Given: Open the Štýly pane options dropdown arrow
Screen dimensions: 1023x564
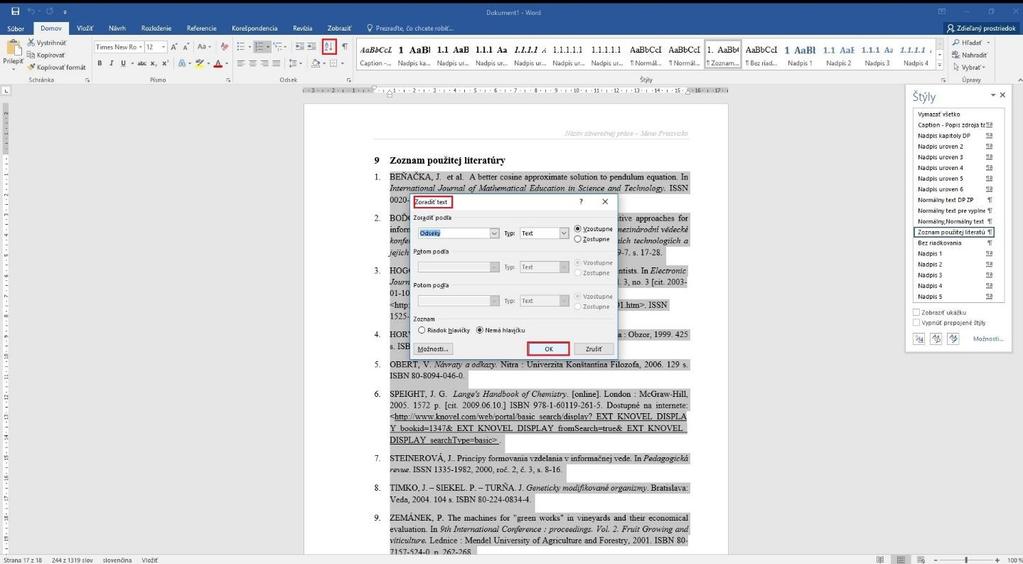Looking at the screenshot, I should pos(993,95).
